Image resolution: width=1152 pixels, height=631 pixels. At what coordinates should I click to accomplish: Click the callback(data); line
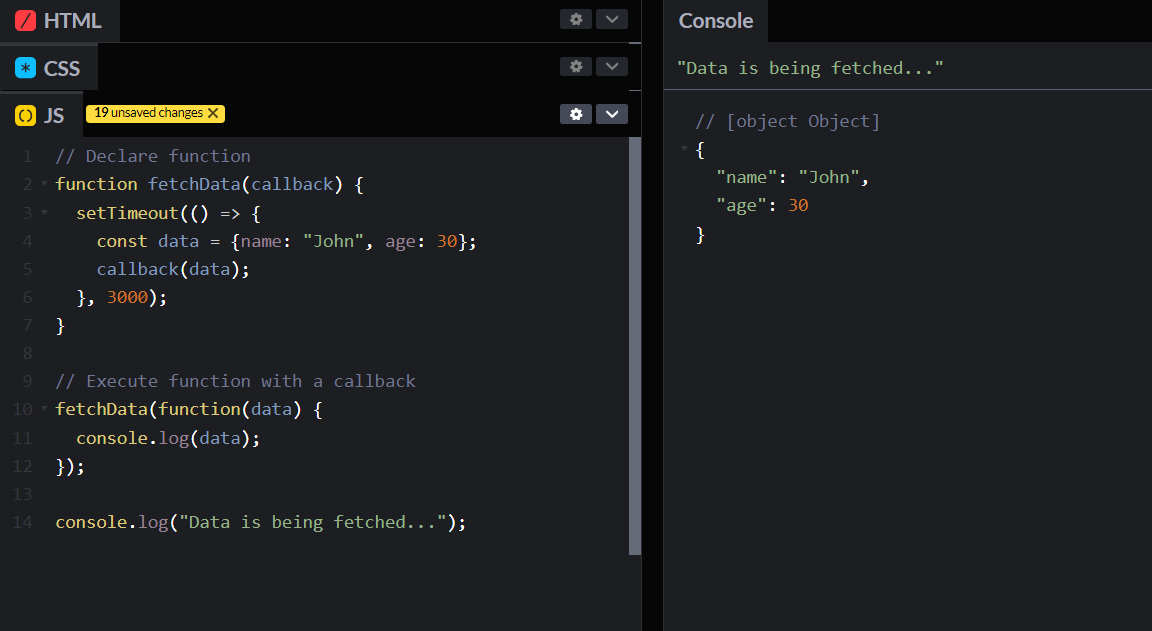[x=173, y=270]
